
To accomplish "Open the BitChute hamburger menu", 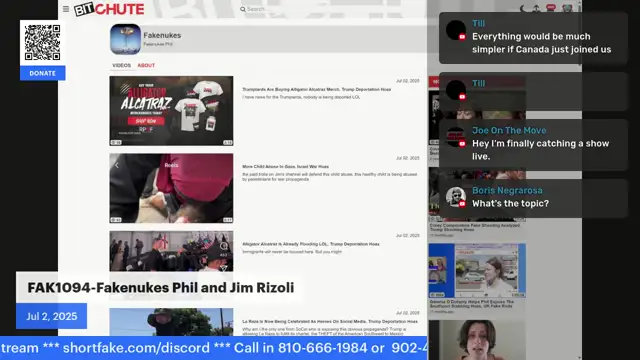I will pos(66,9).
